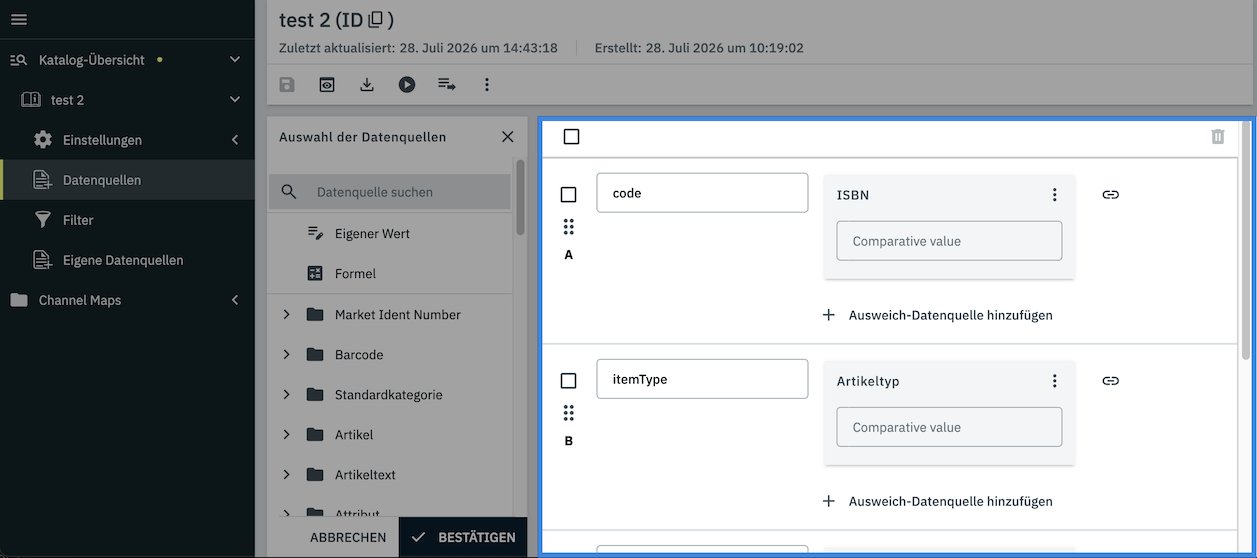This screenshot has width=1257, height=558.
Task: Open the hamburger menu
Action: click(x=19, y=20)
